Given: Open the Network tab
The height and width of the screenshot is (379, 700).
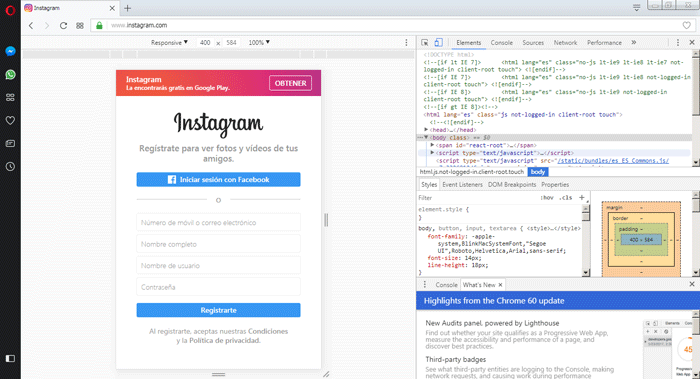Looking at the screenshot, I should (565, 42).
